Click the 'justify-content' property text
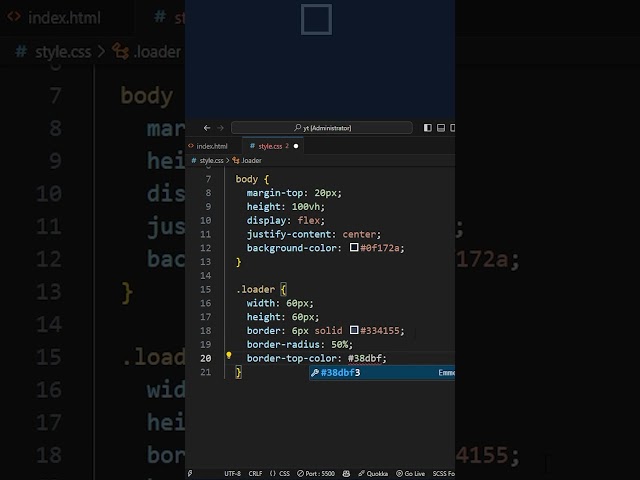 pos(289,234)
